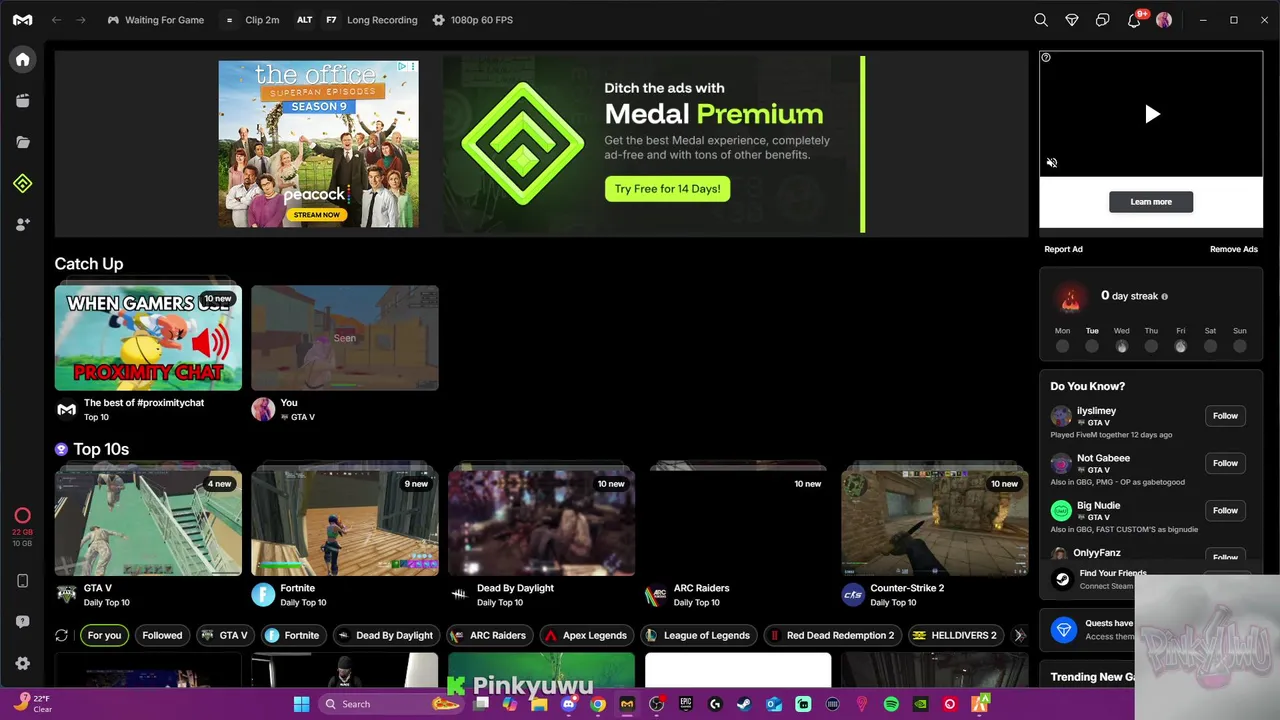The width and height of the screenshot is (1280, 720).
Task: Open Epic Games Launcher from taskbar
Action: tap(686, 704)
